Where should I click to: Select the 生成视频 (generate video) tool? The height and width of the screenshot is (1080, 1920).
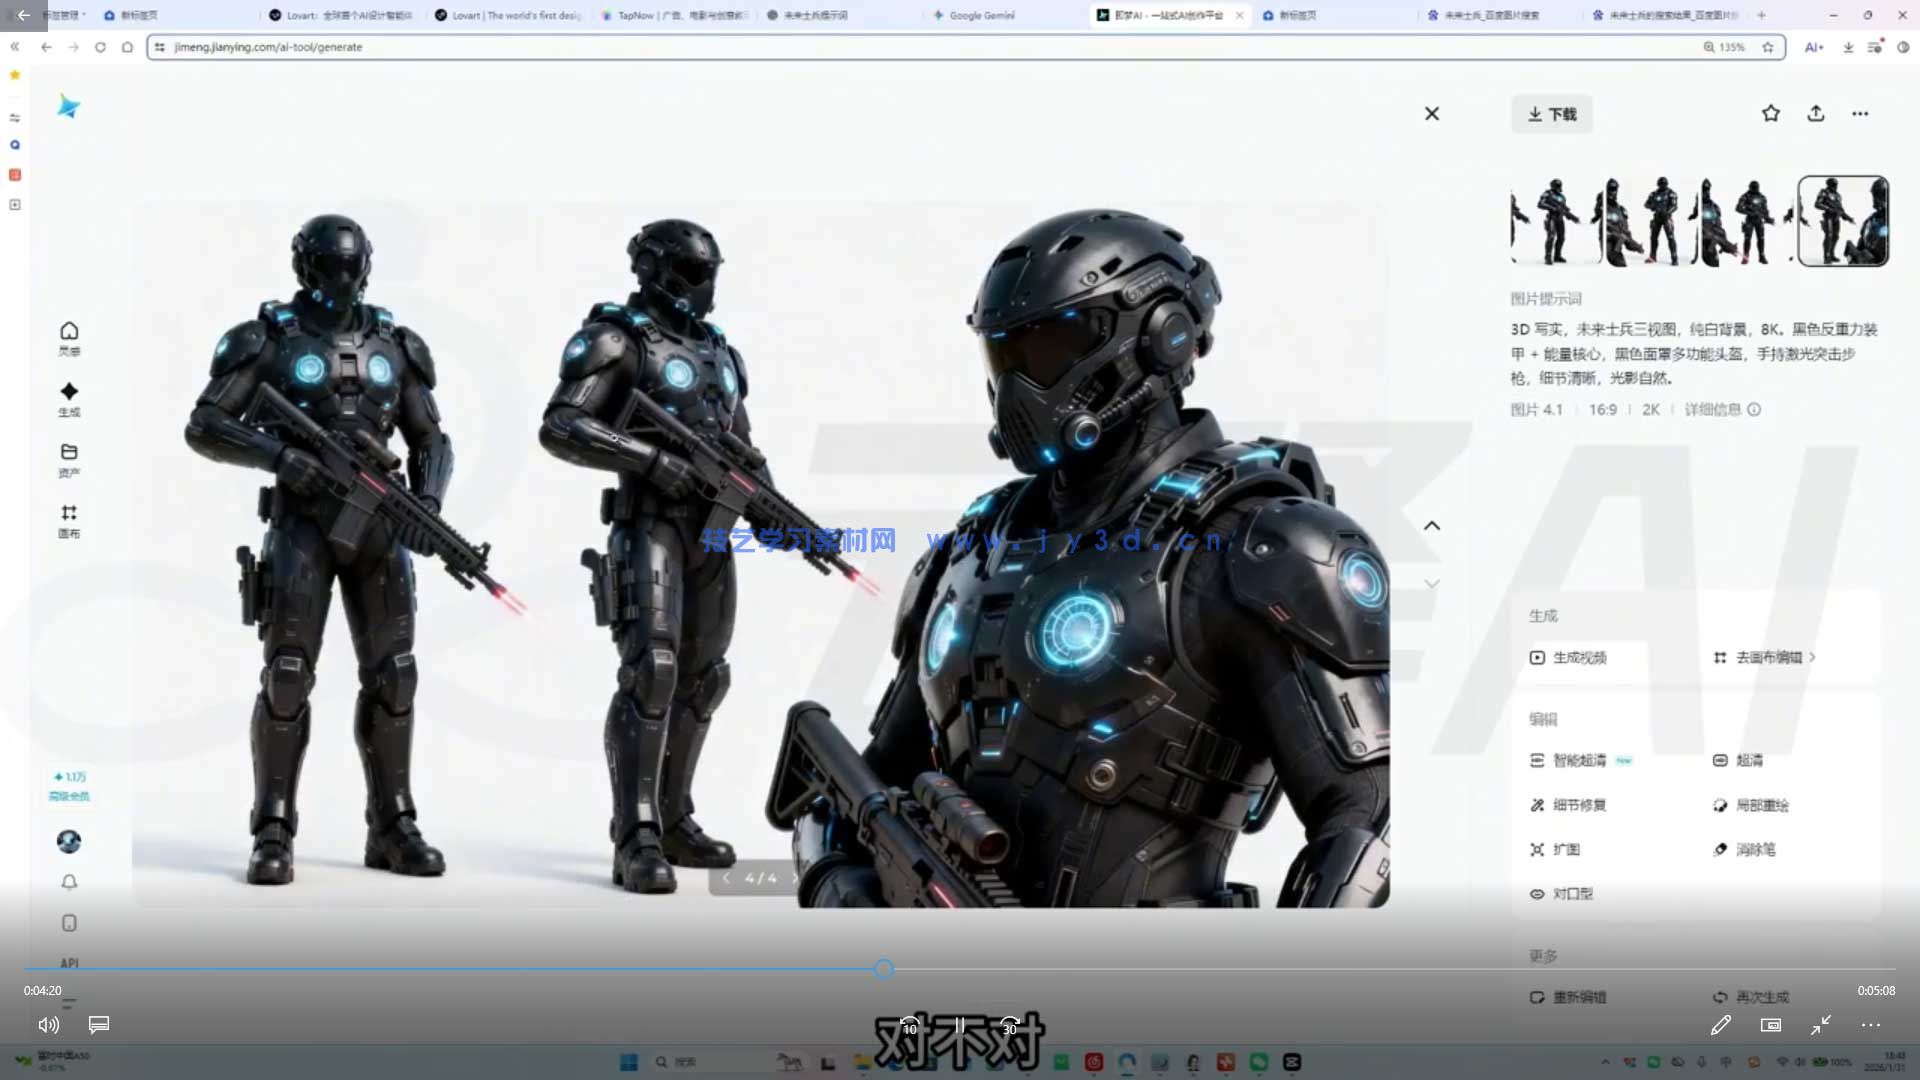click(x=1578, y=658)
